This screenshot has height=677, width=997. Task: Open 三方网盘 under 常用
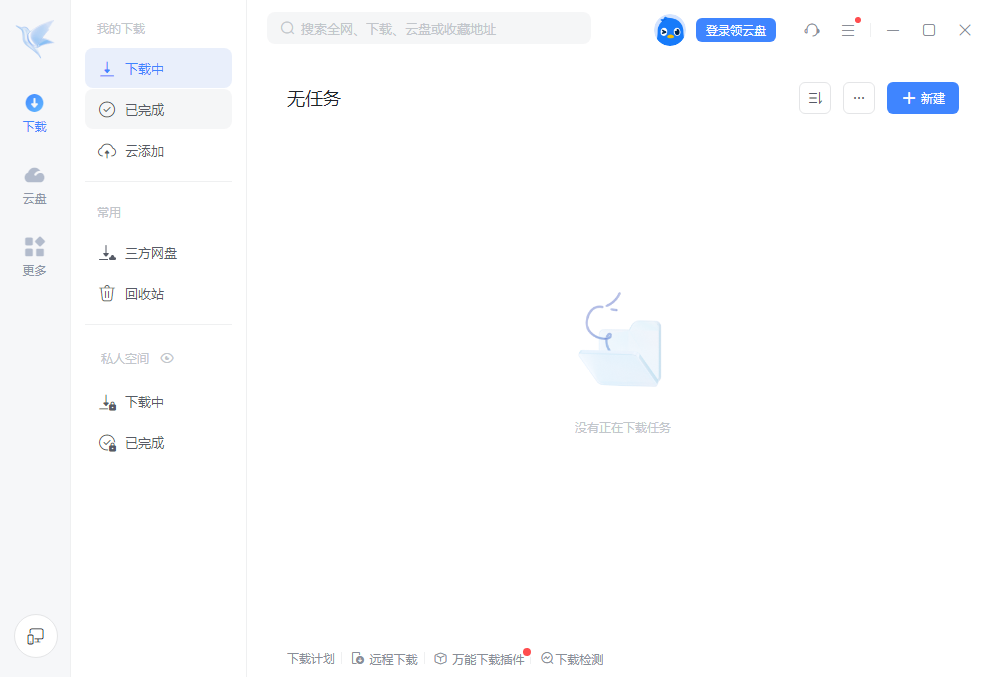pyautogui.click(x=158, y=253)
